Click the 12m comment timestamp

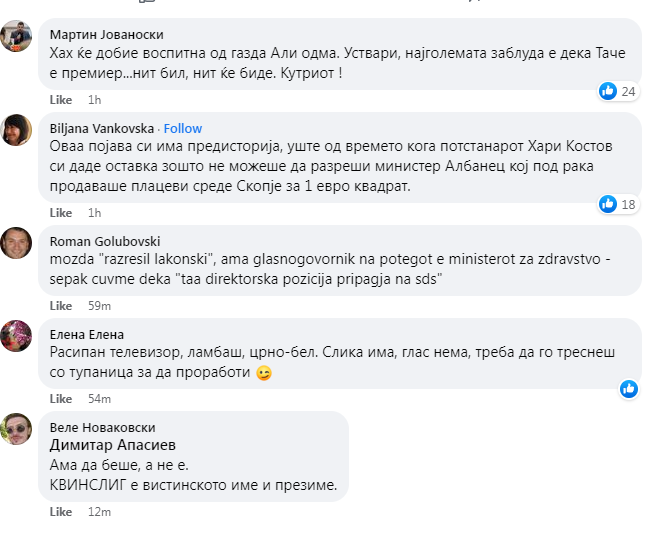[99, 512]
